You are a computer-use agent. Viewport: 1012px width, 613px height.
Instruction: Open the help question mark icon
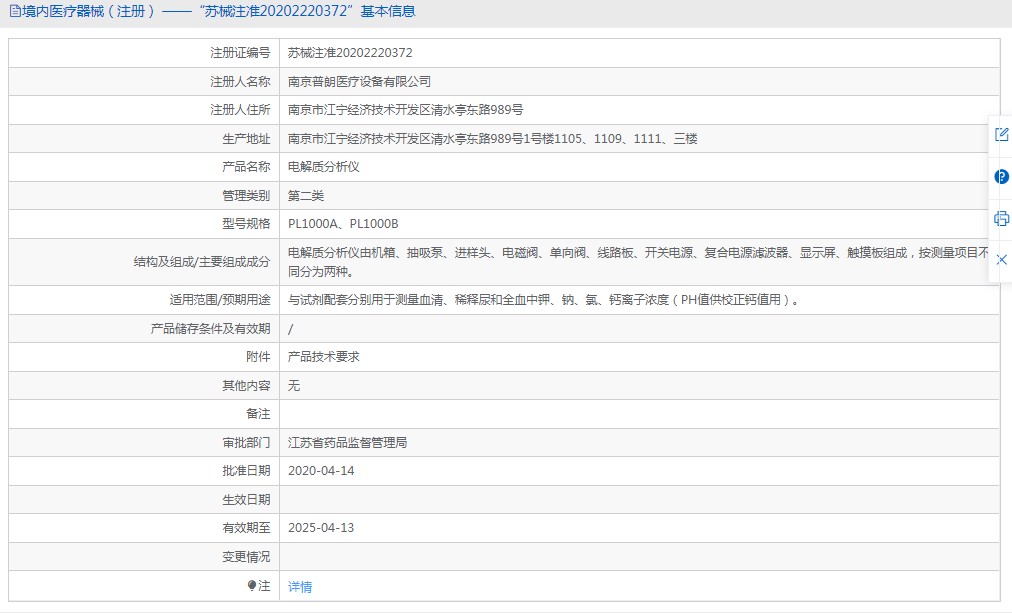[x=1001, y=177]
